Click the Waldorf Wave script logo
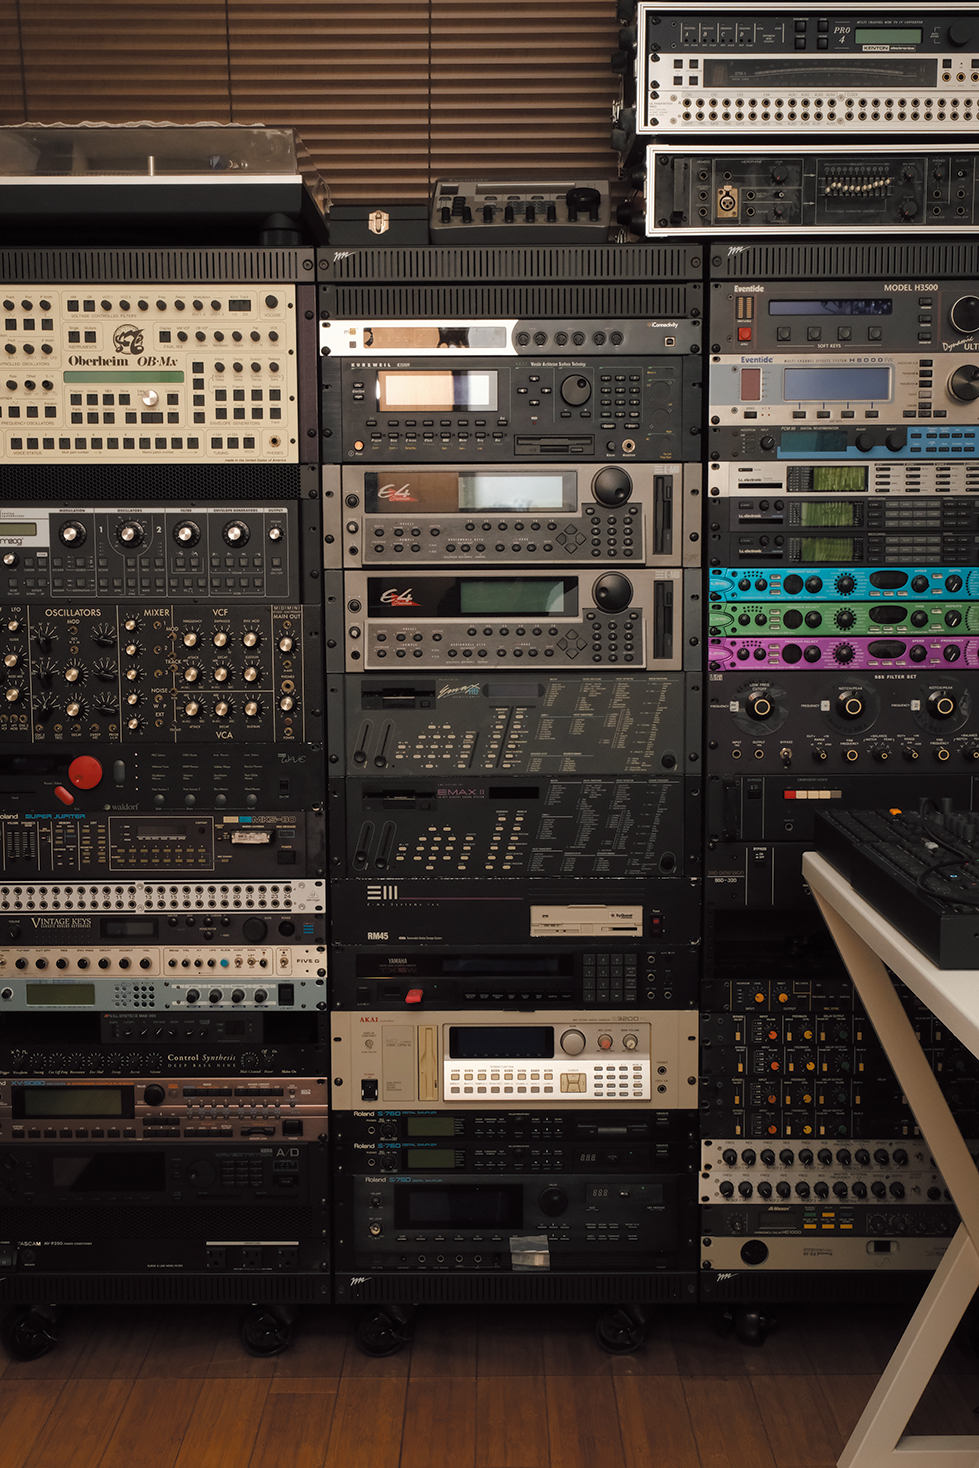Viewport: 979px width, 1468px height. [291, 758]
